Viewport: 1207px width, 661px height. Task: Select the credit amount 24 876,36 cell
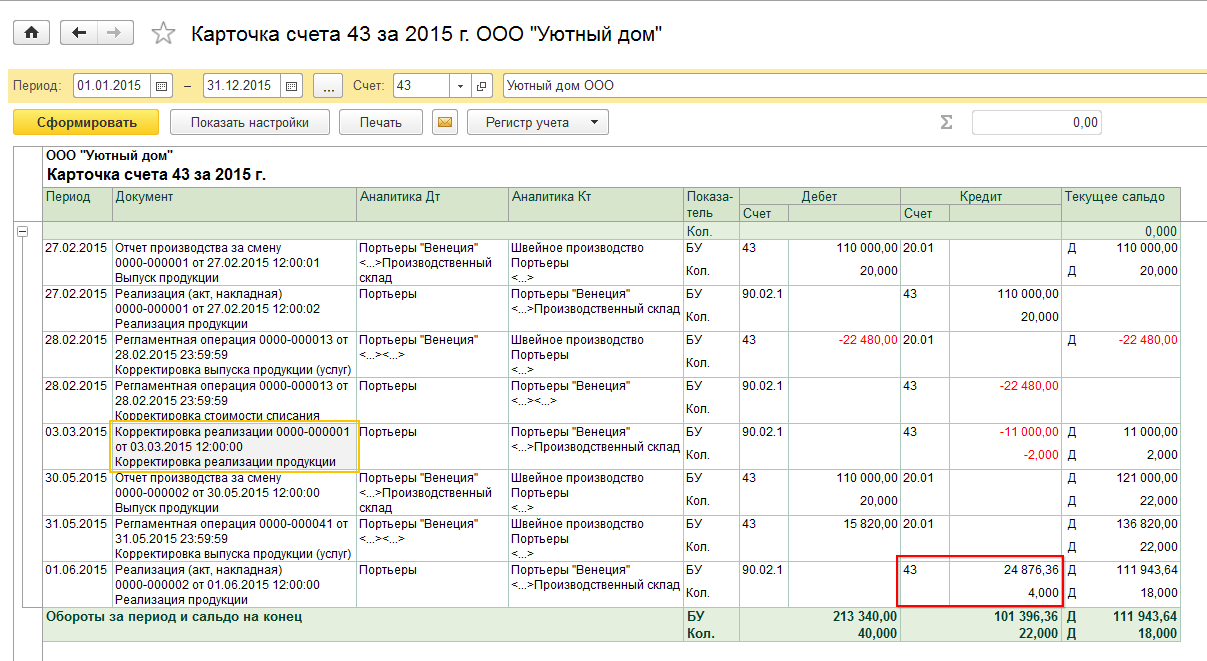tap(1004, 570)
